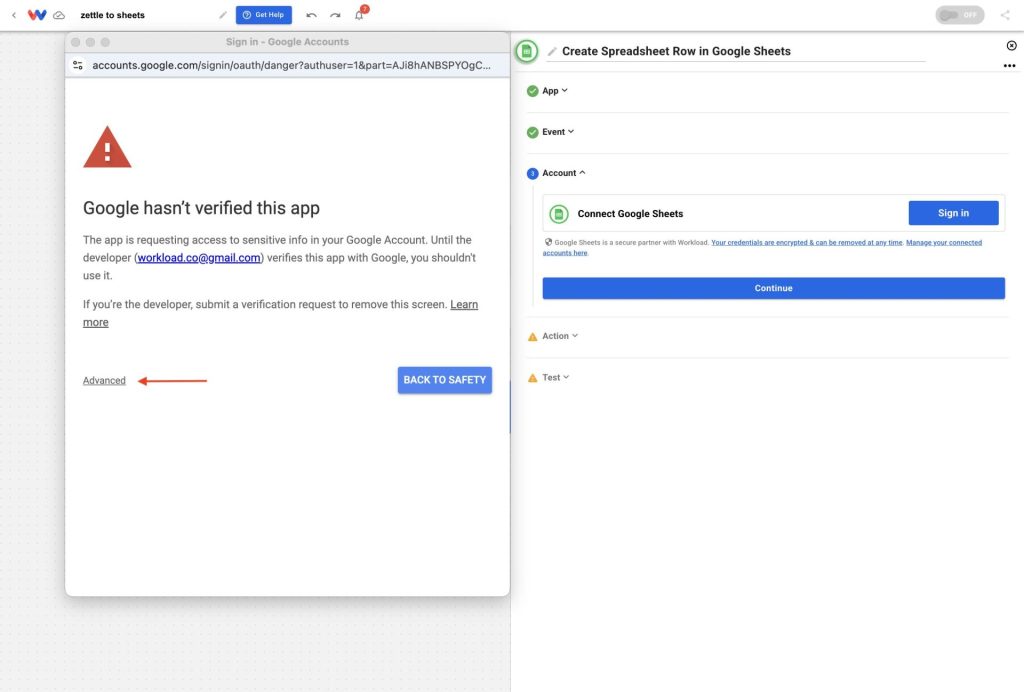Click the step 3 badge beside Account
Image resolution: width=1024 pixels, height=692 pixels.
532,174
